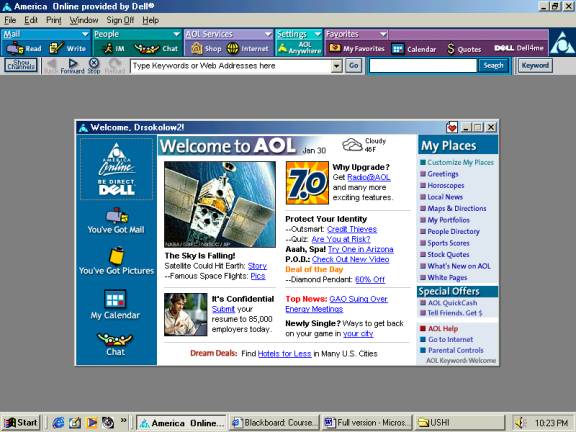Screen dimensions: 576x432
Task: Open Chat in Welcome sidebar
Action: [x=115, y=344]
